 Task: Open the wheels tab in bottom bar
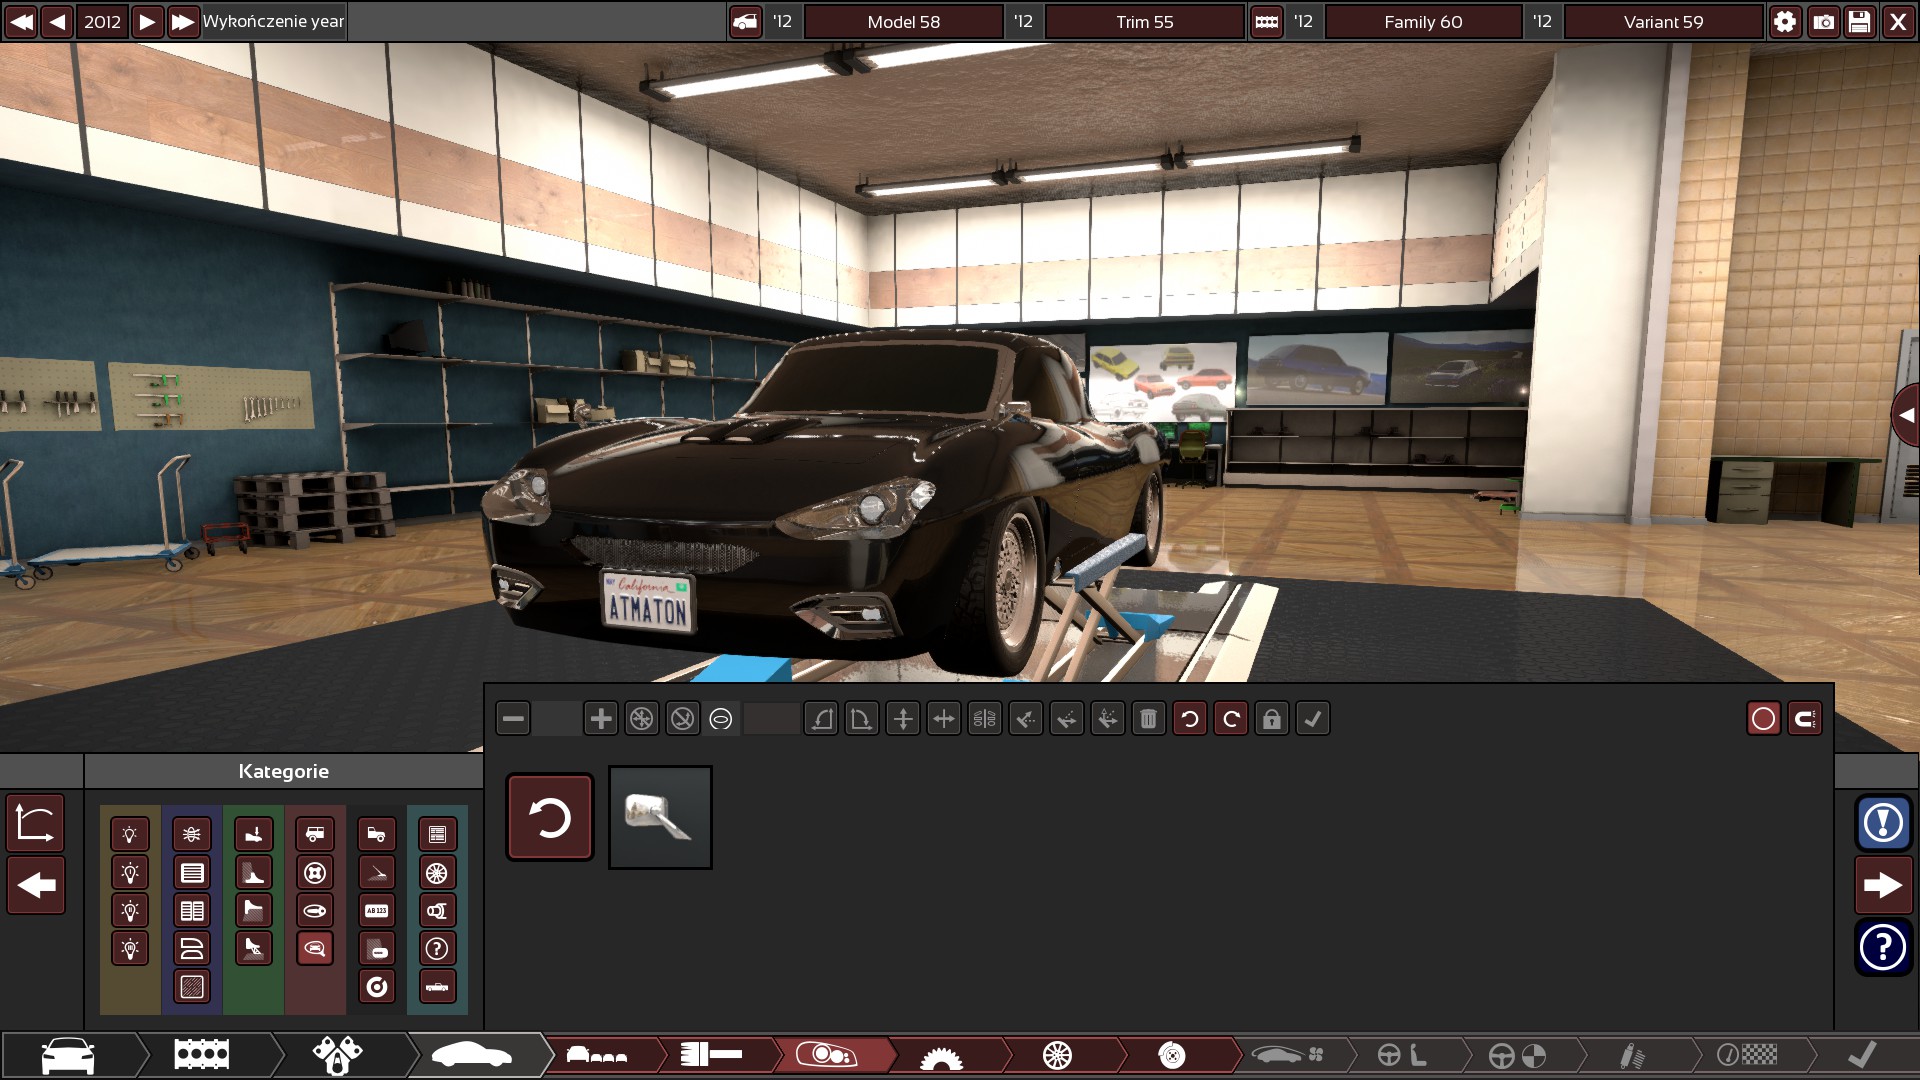click(1057, 1054)
